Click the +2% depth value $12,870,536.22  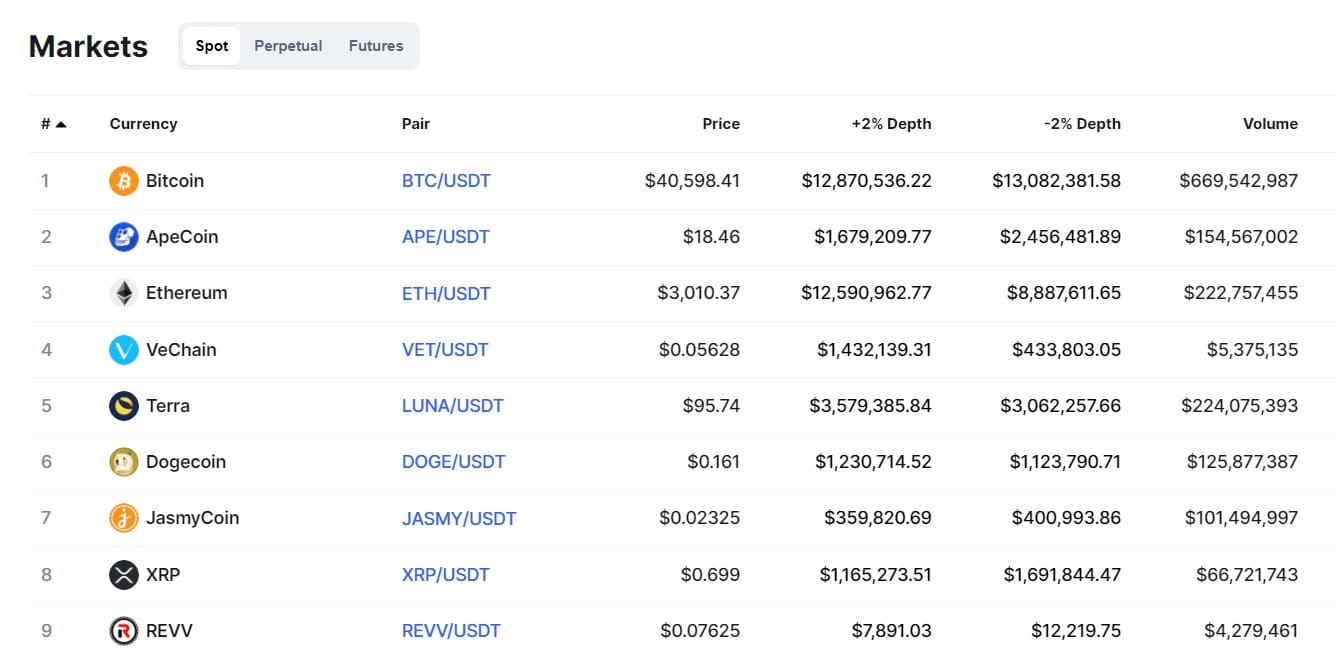867,181
